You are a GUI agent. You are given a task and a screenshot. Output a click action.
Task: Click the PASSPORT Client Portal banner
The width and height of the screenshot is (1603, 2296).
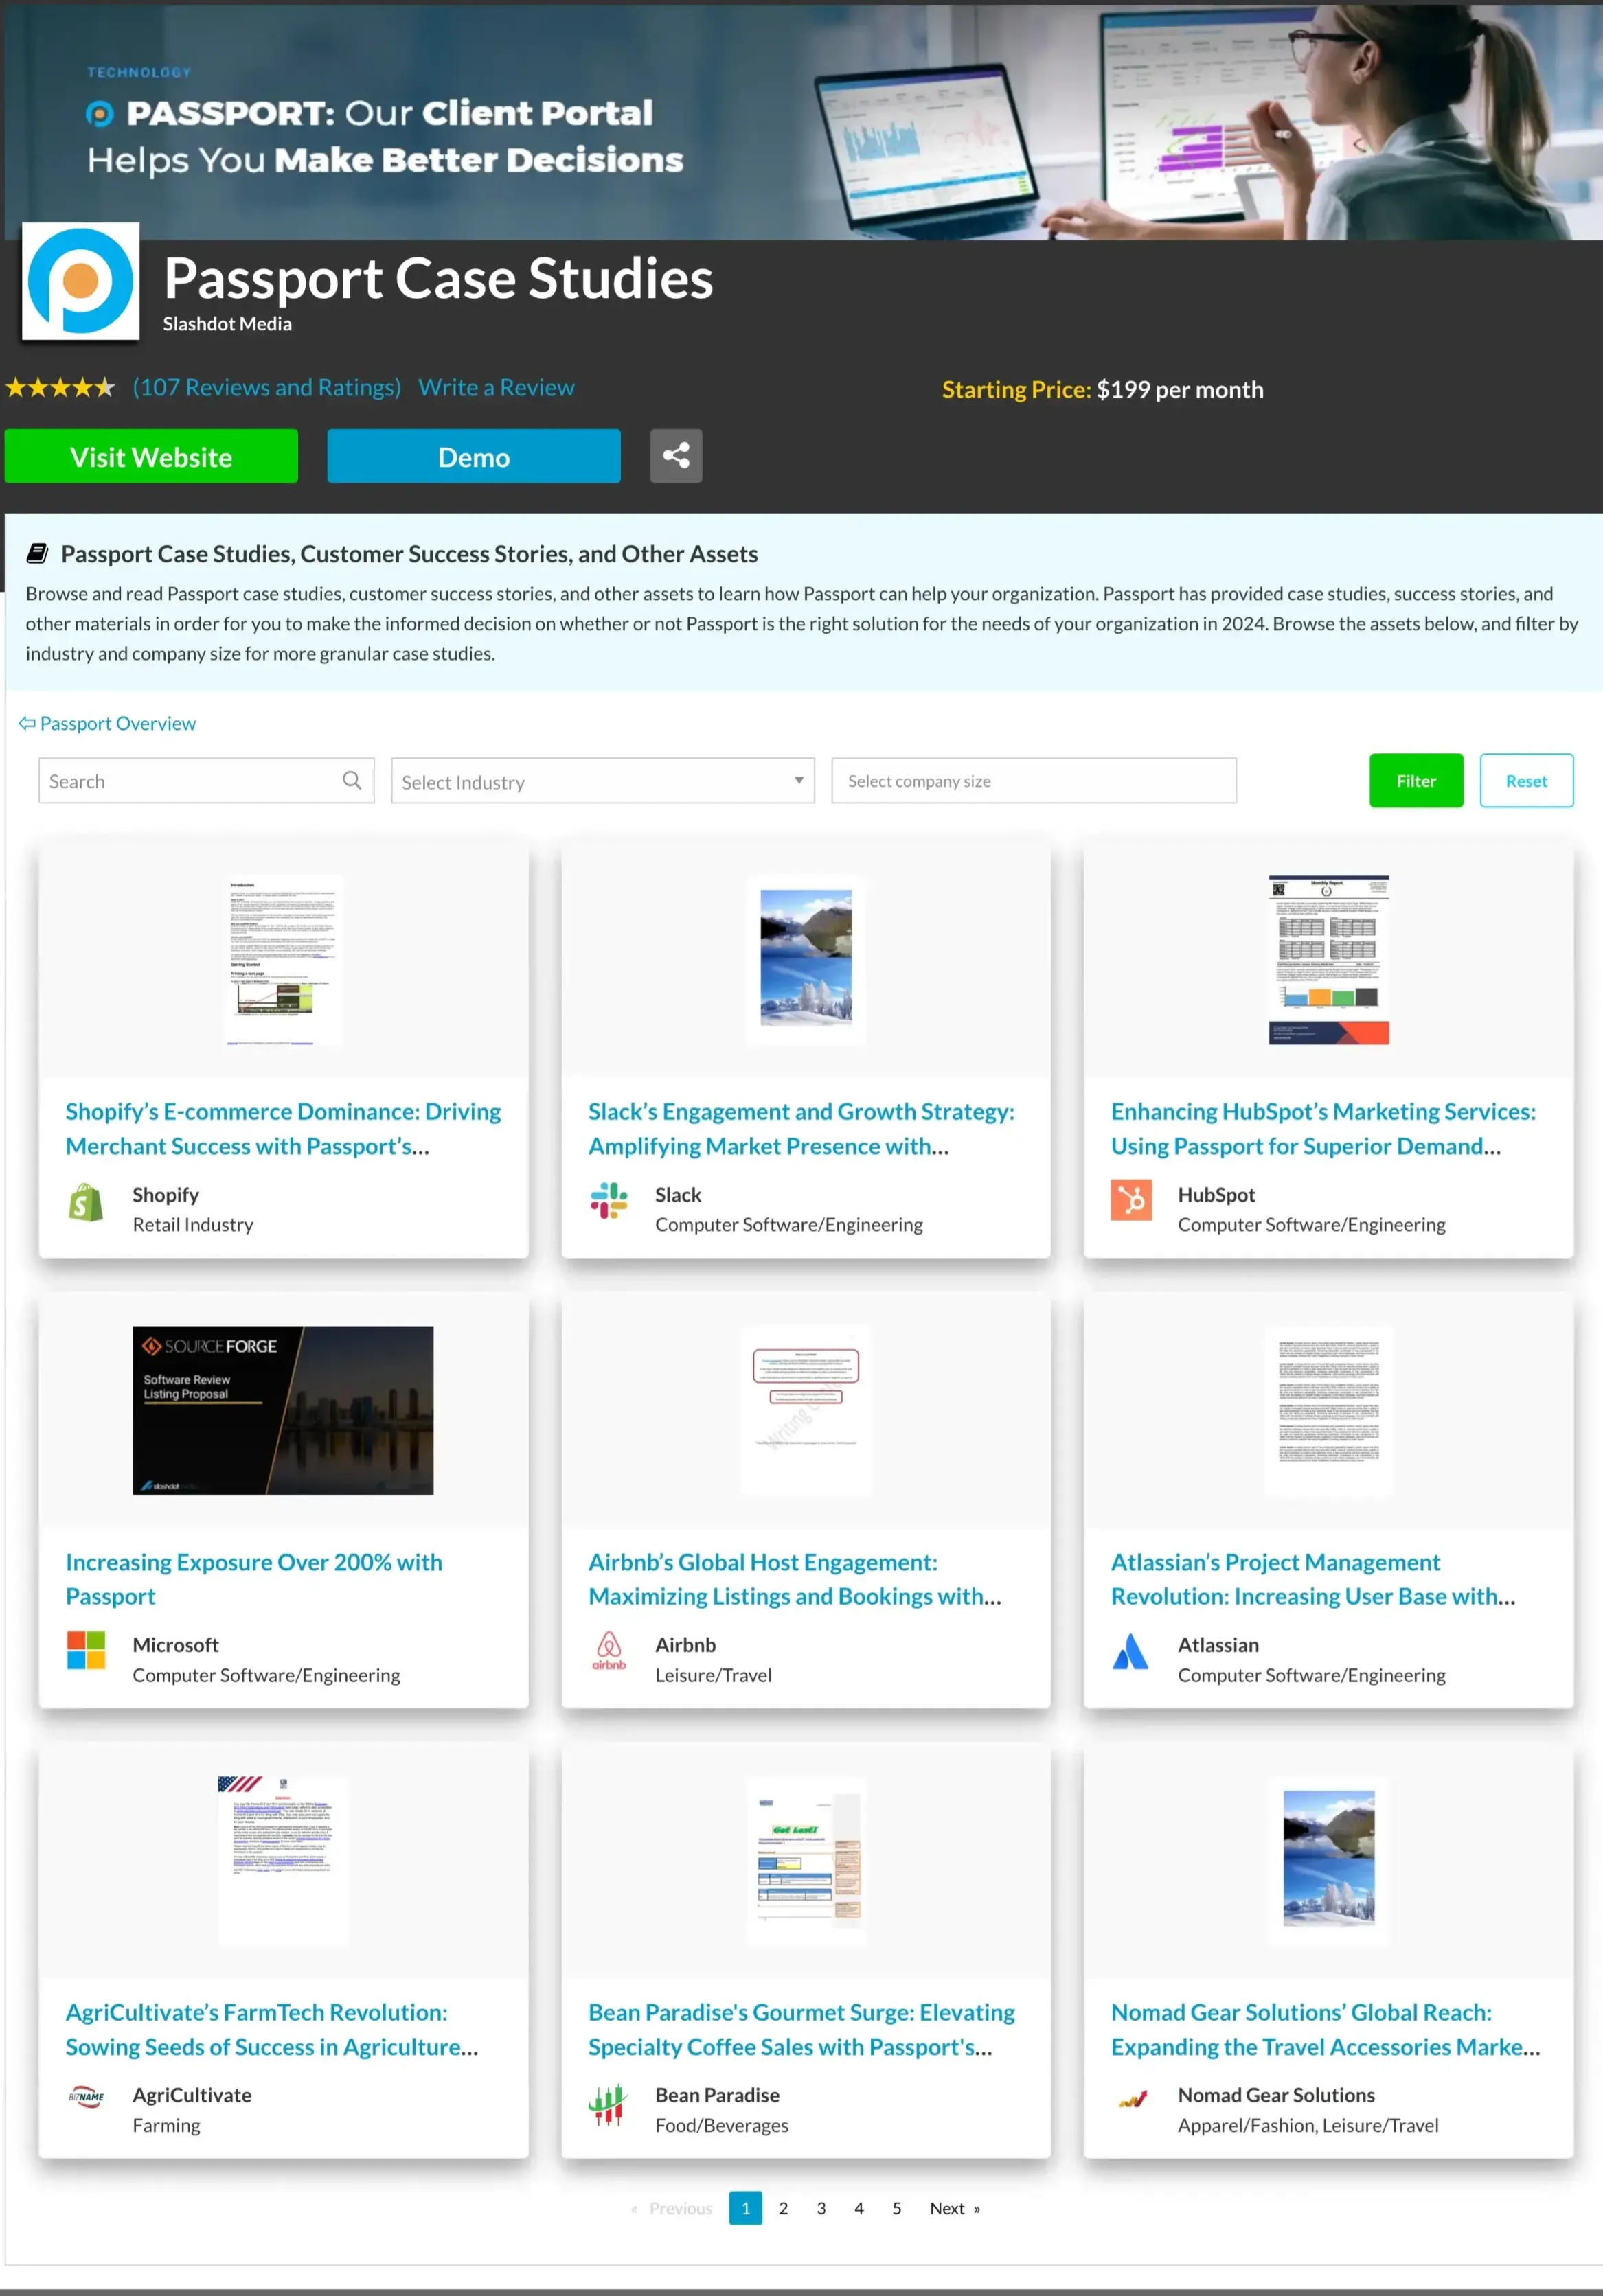point(804,122)
